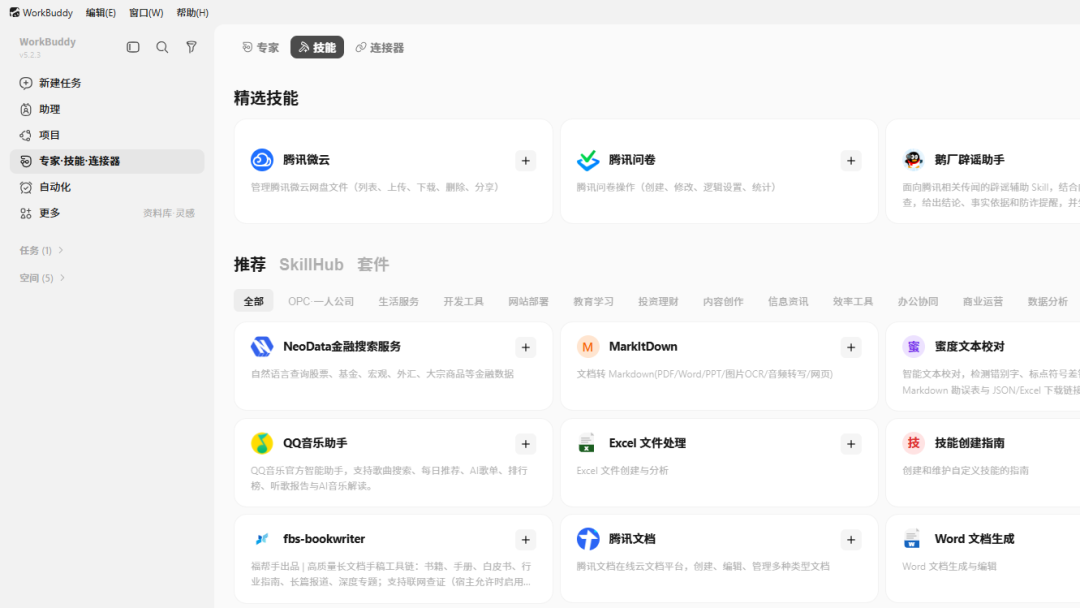Filter skills by 内容创作 category
The image size is (1080, 608).
[x=723, y=301]
